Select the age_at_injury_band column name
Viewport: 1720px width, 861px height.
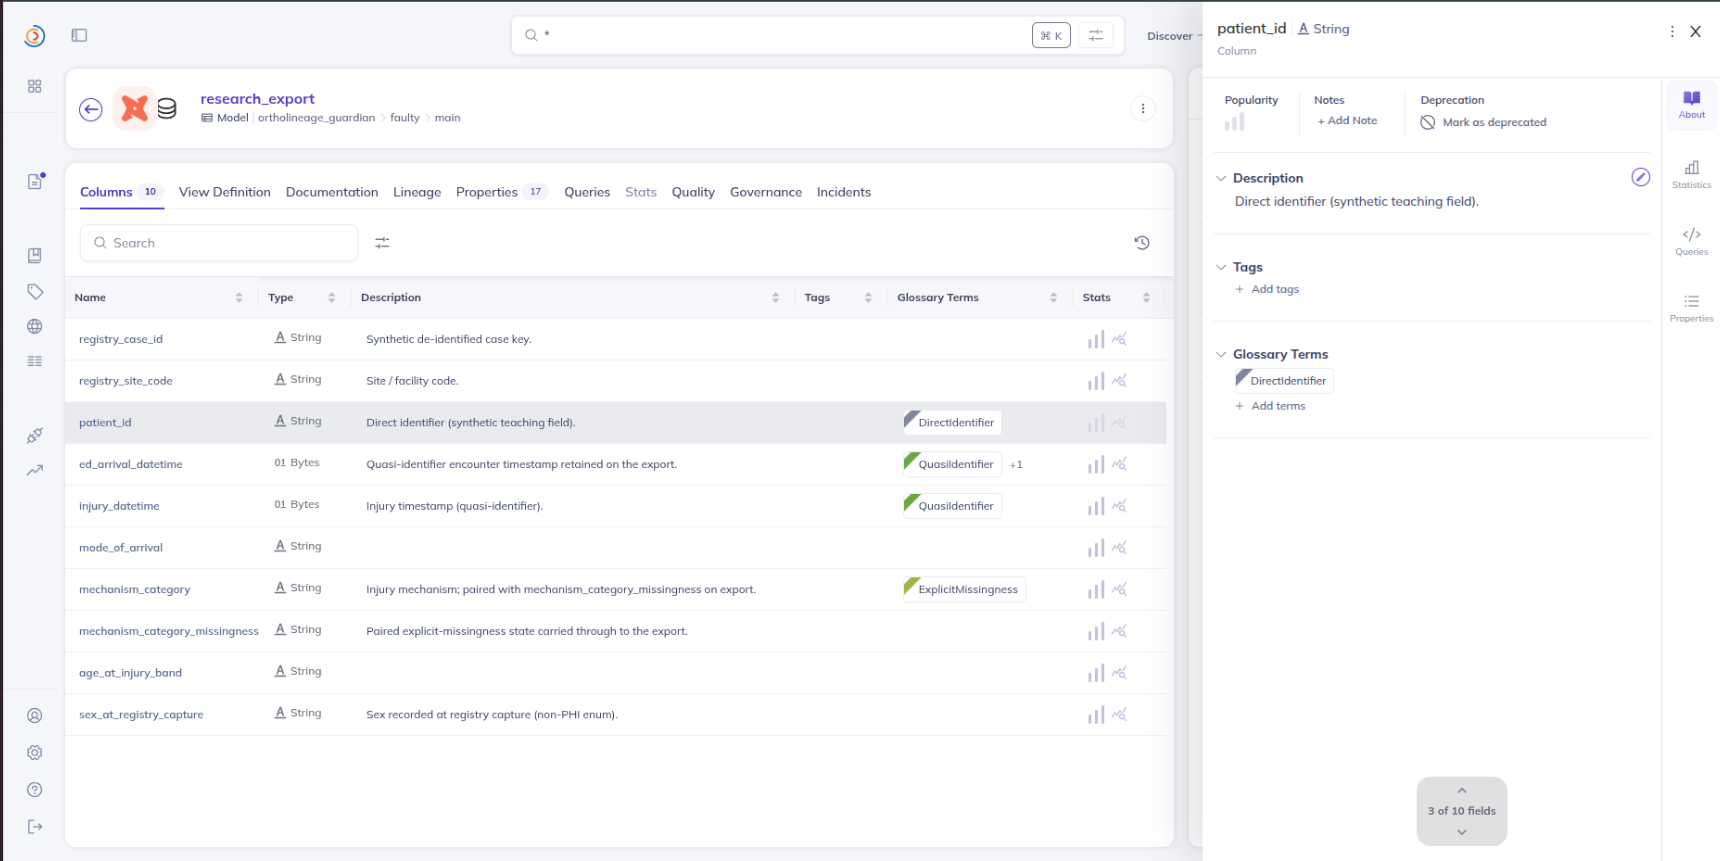130,673
